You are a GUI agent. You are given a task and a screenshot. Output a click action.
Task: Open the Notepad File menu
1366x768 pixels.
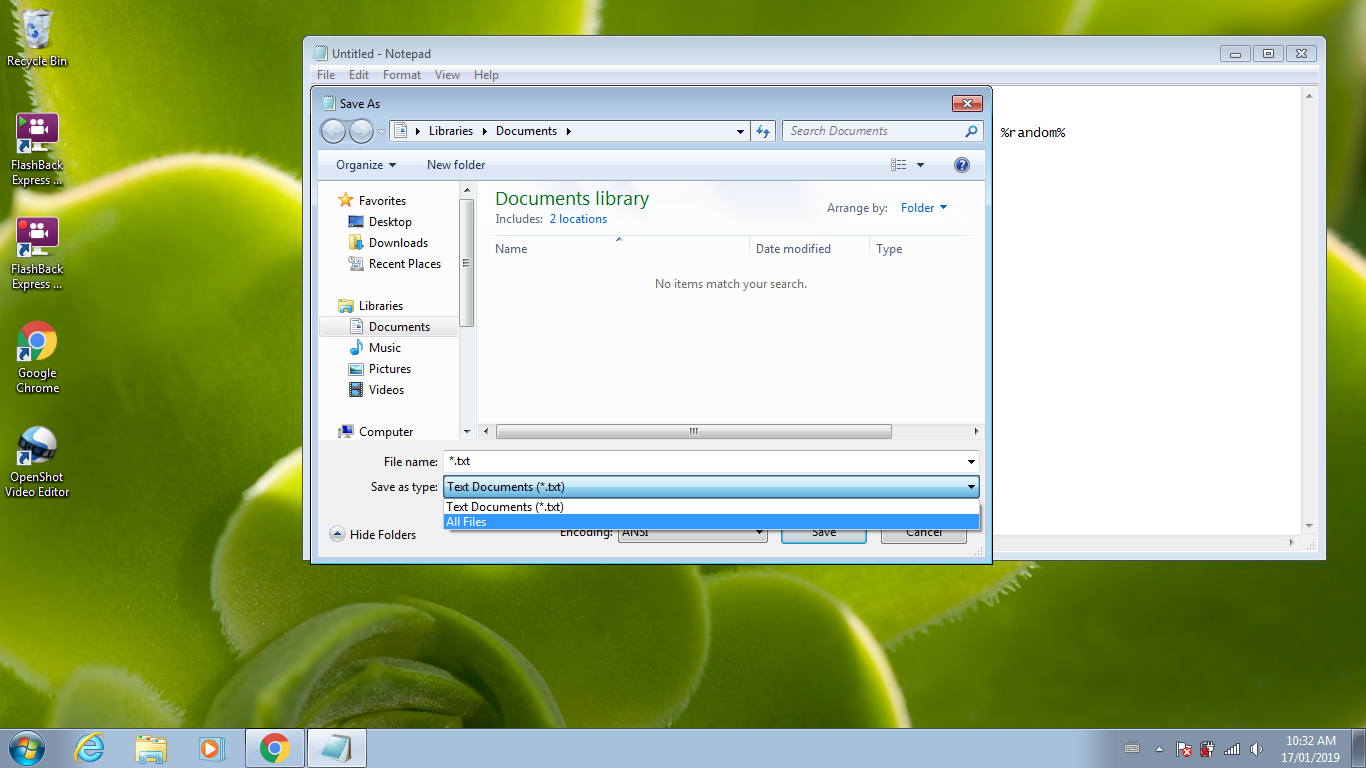[326, 75]
